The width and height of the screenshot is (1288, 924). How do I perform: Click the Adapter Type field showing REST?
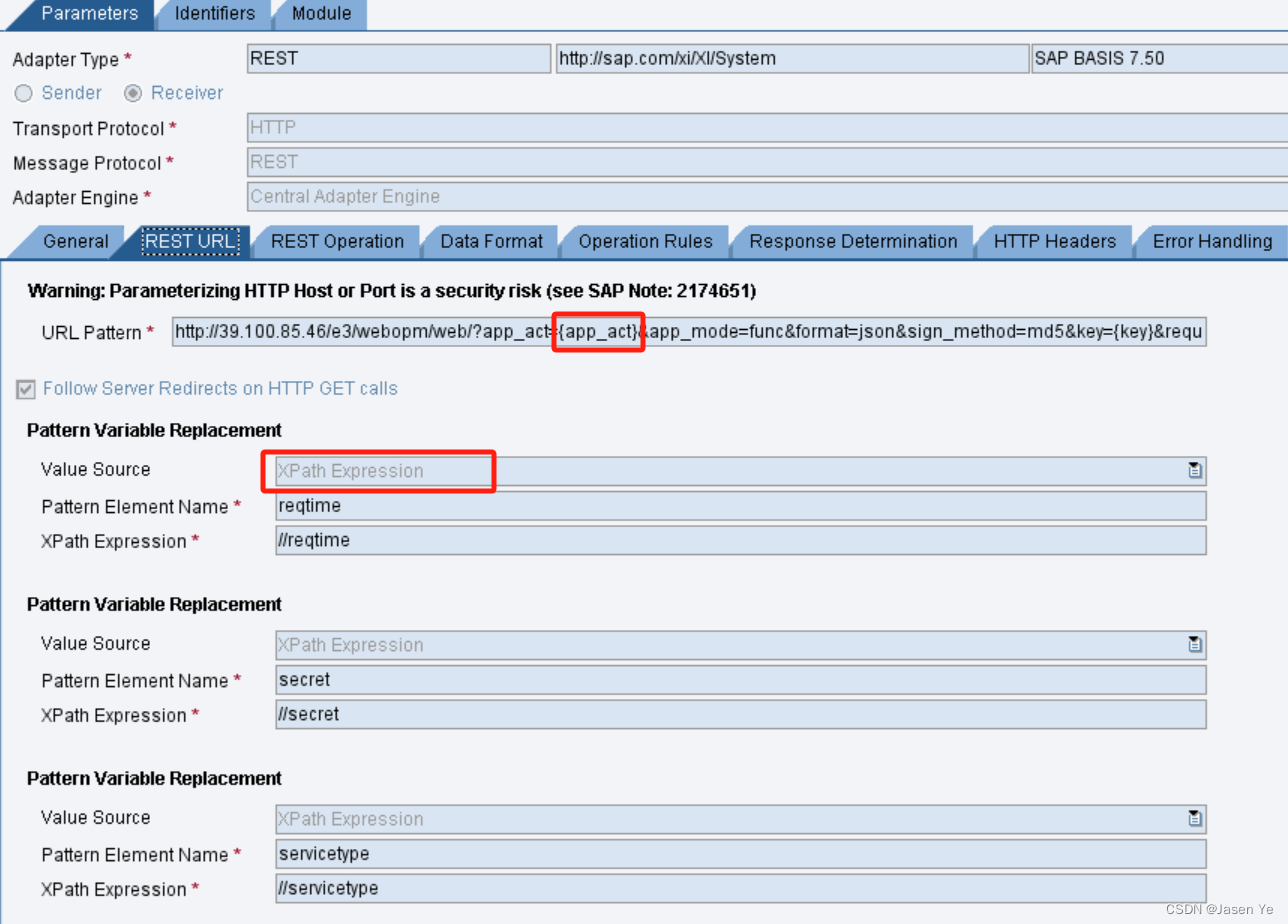point(398,58)
